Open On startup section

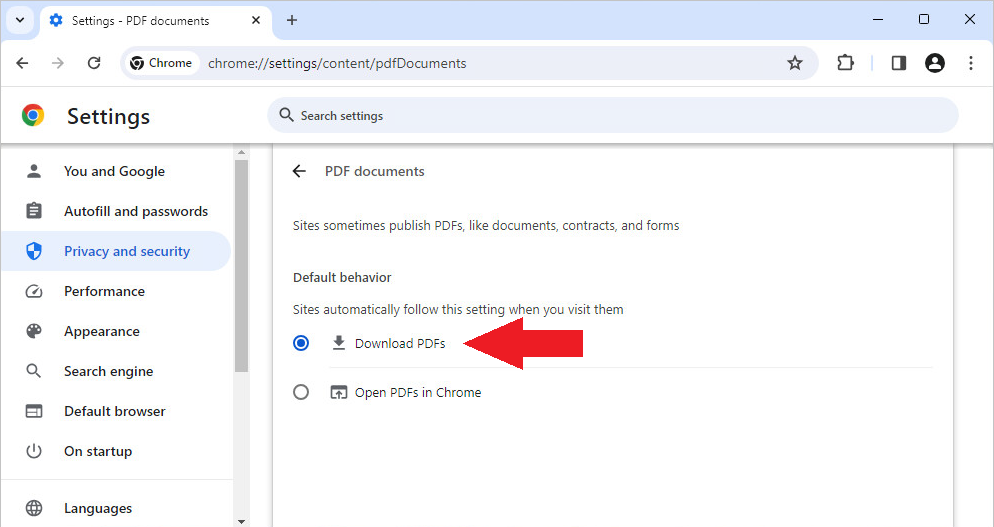tap(115, 451)
